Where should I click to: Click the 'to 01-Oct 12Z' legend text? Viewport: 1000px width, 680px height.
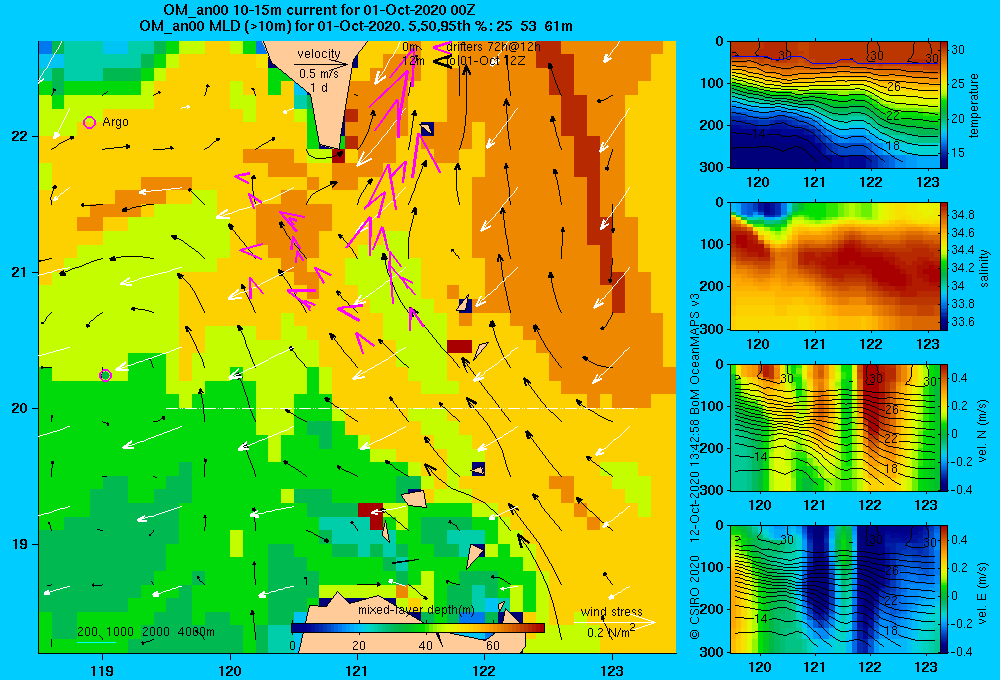[486, 61]
